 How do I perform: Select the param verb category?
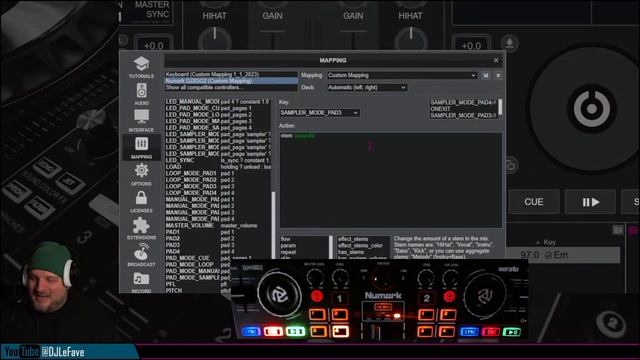tap(304, 246)
